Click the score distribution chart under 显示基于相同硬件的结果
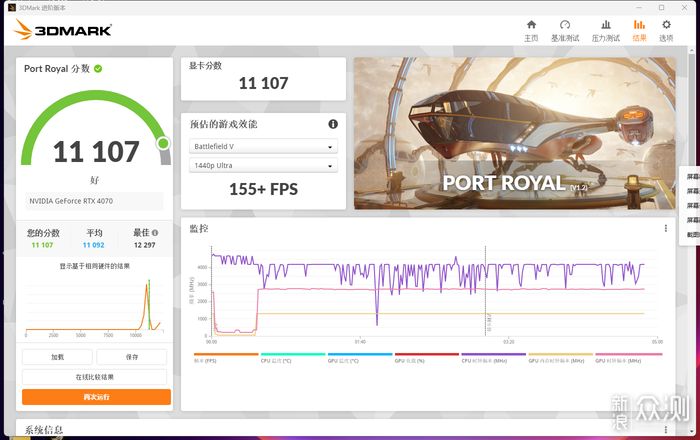Image resolution: width=700 pixels, height=440 pixels. click(95, 307)
